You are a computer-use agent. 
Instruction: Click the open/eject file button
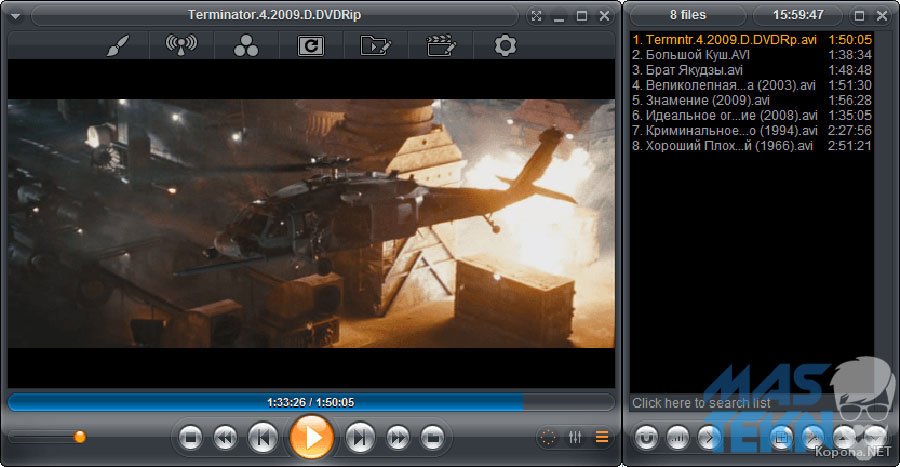433,438
